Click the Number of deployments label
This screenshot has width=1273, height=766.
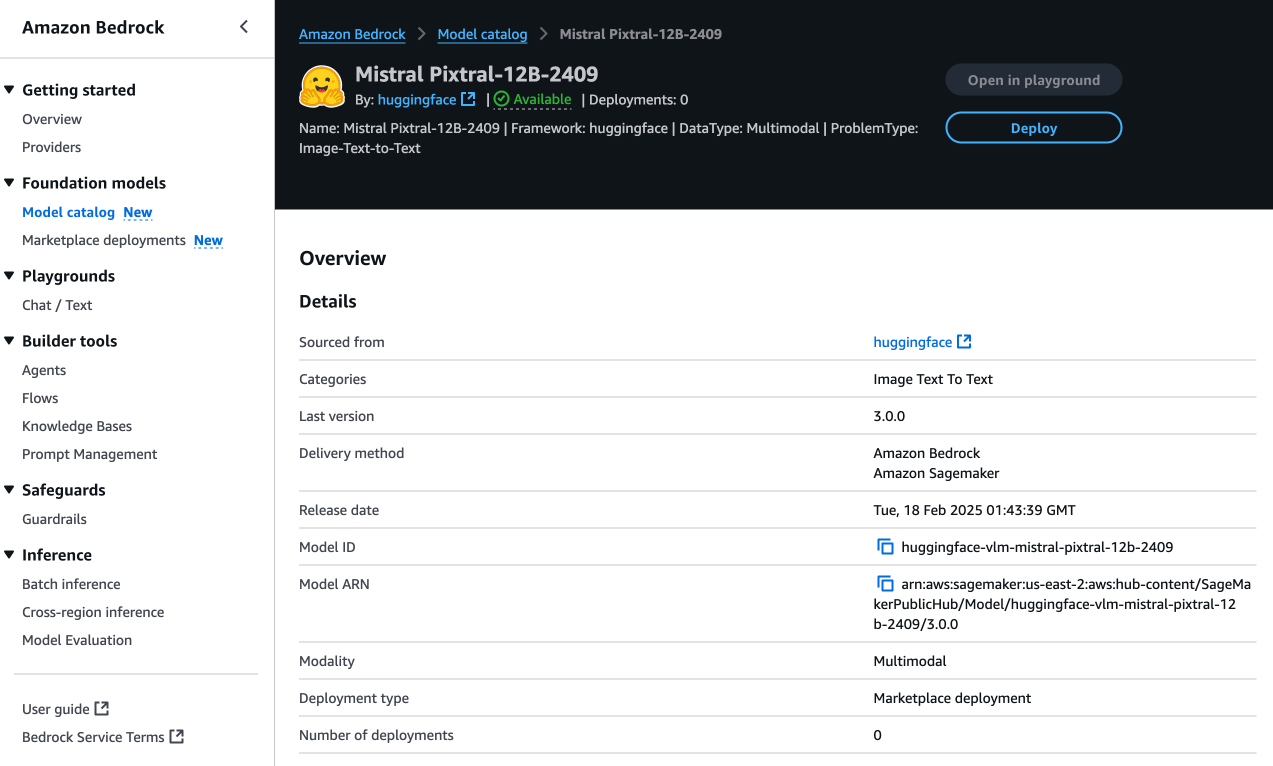click(376, 735)
